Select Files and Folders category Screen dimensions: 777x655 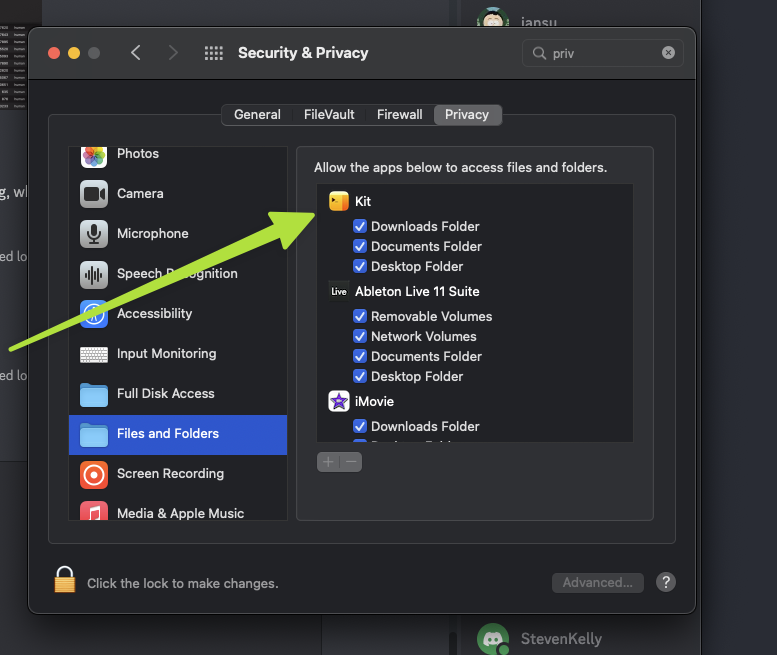[178, 434]
